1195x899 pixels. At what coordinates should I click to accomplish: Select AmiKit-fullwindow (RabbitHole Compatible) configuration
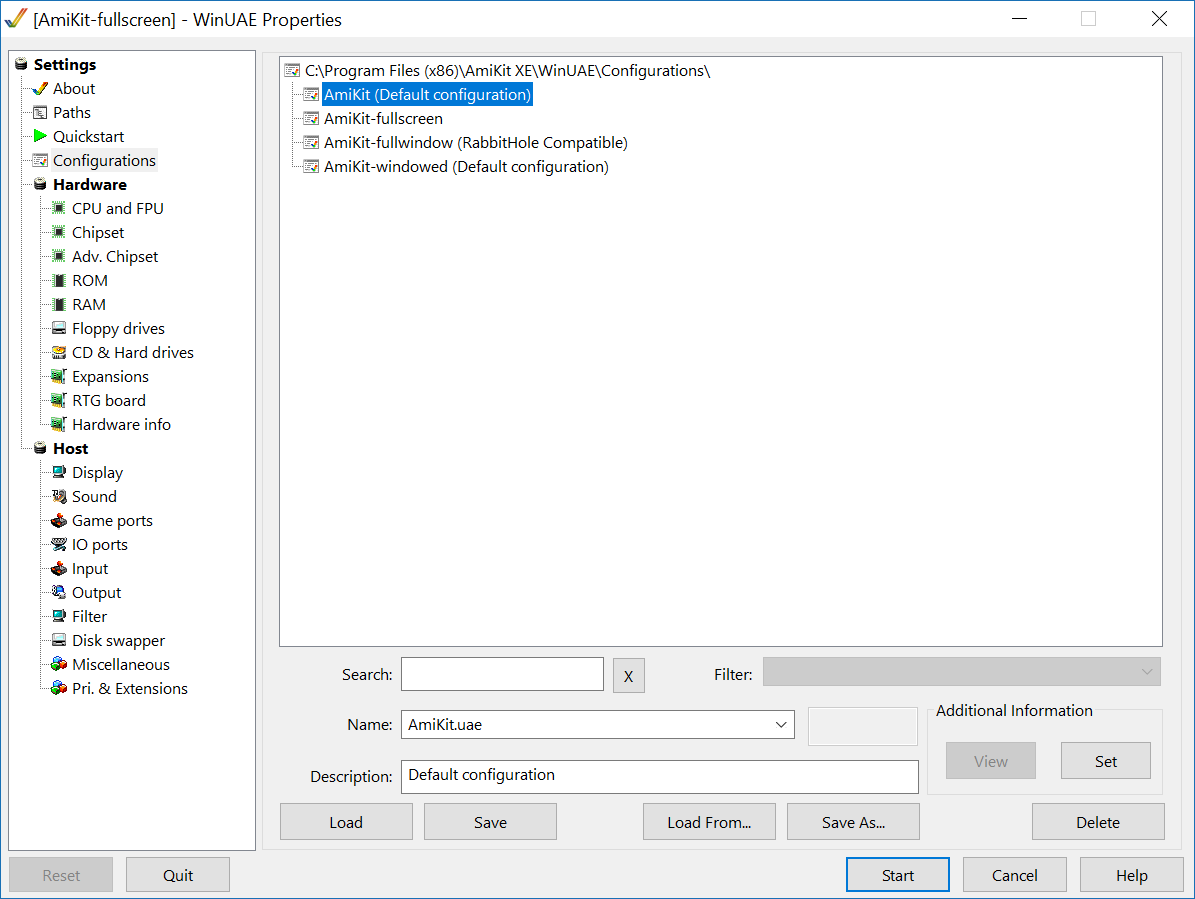coord(476,142)
